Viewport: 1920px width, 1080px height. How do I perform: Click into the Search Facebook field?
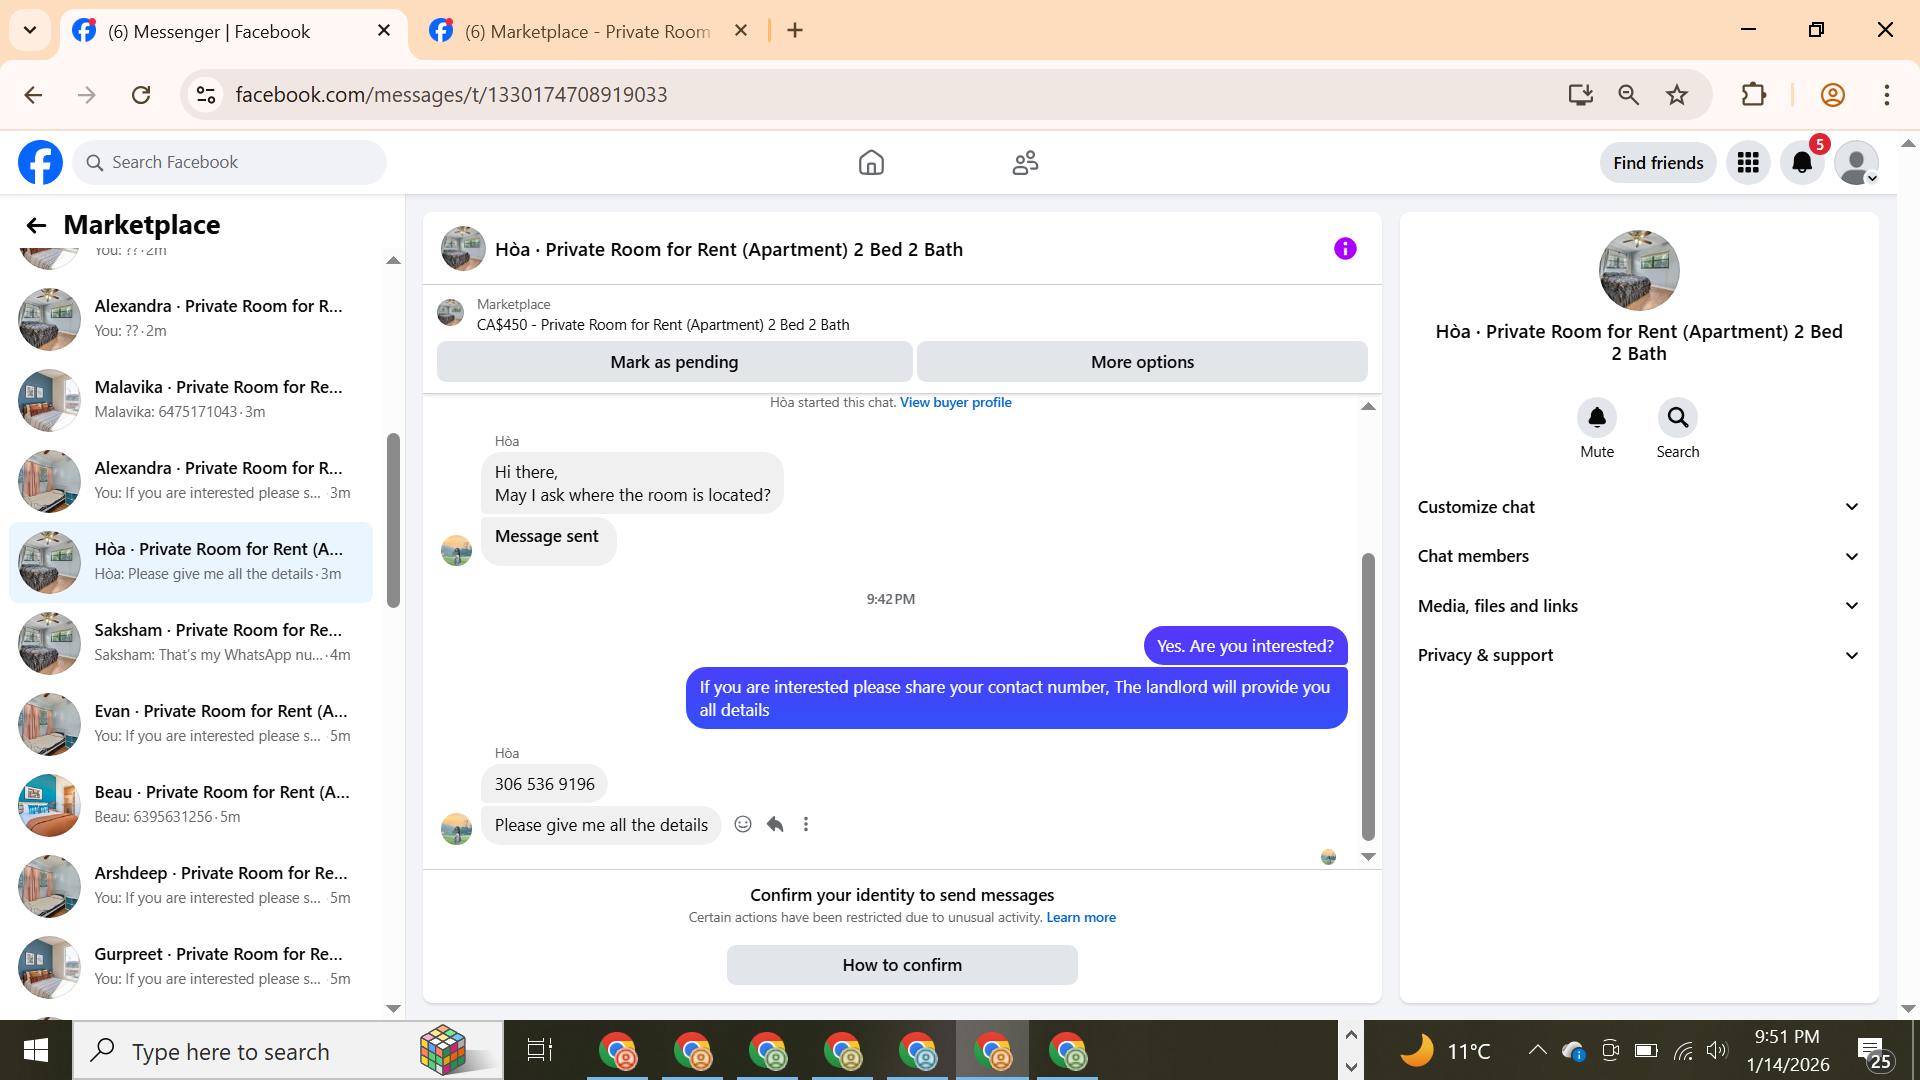[x=230, y=163]
